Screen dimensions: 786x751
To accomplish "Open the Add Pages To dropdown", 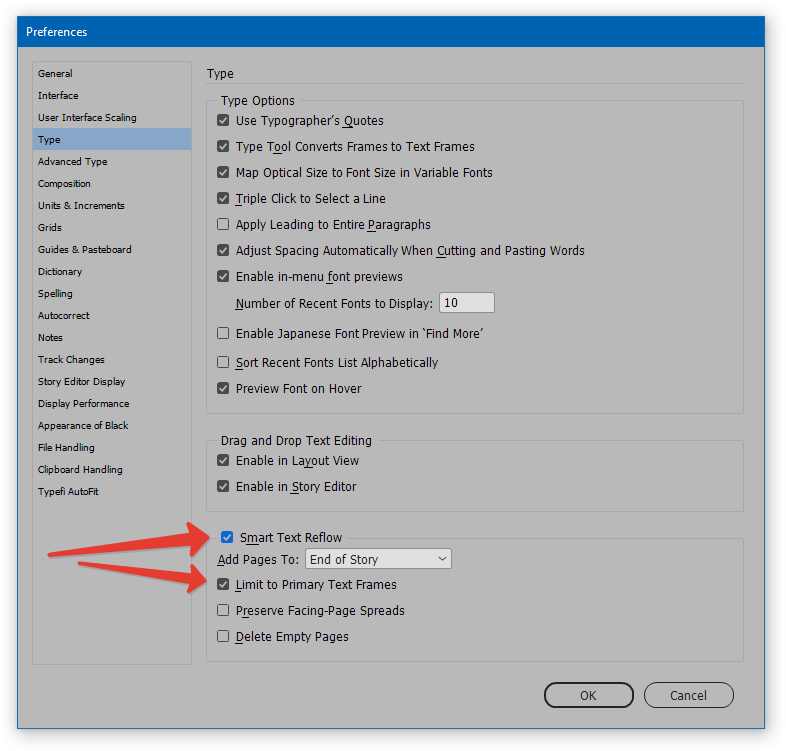I will coord(378,559).
